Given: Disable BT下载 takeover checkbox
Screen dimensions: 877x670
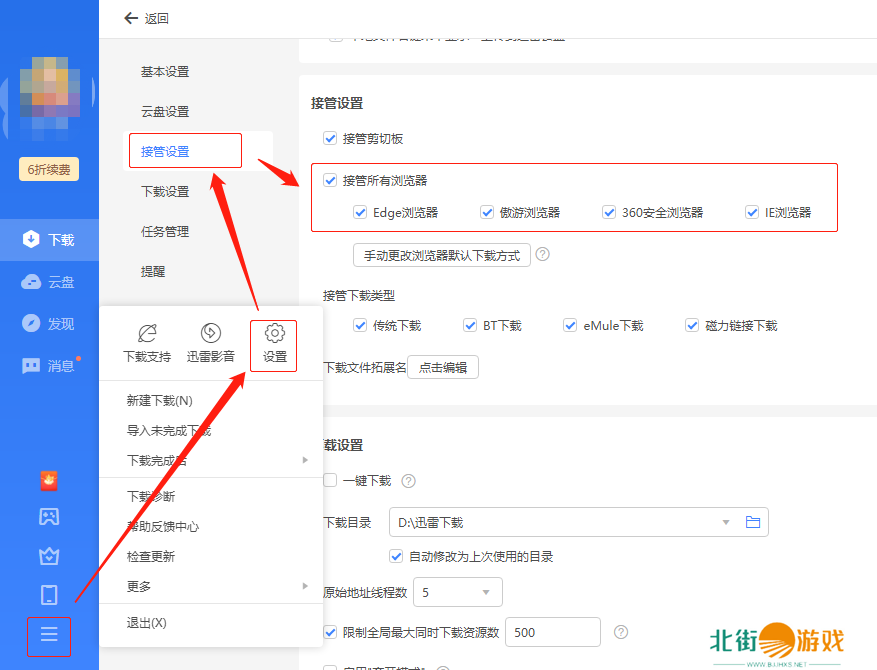Looking at the screenshot, I should point(470,325).
